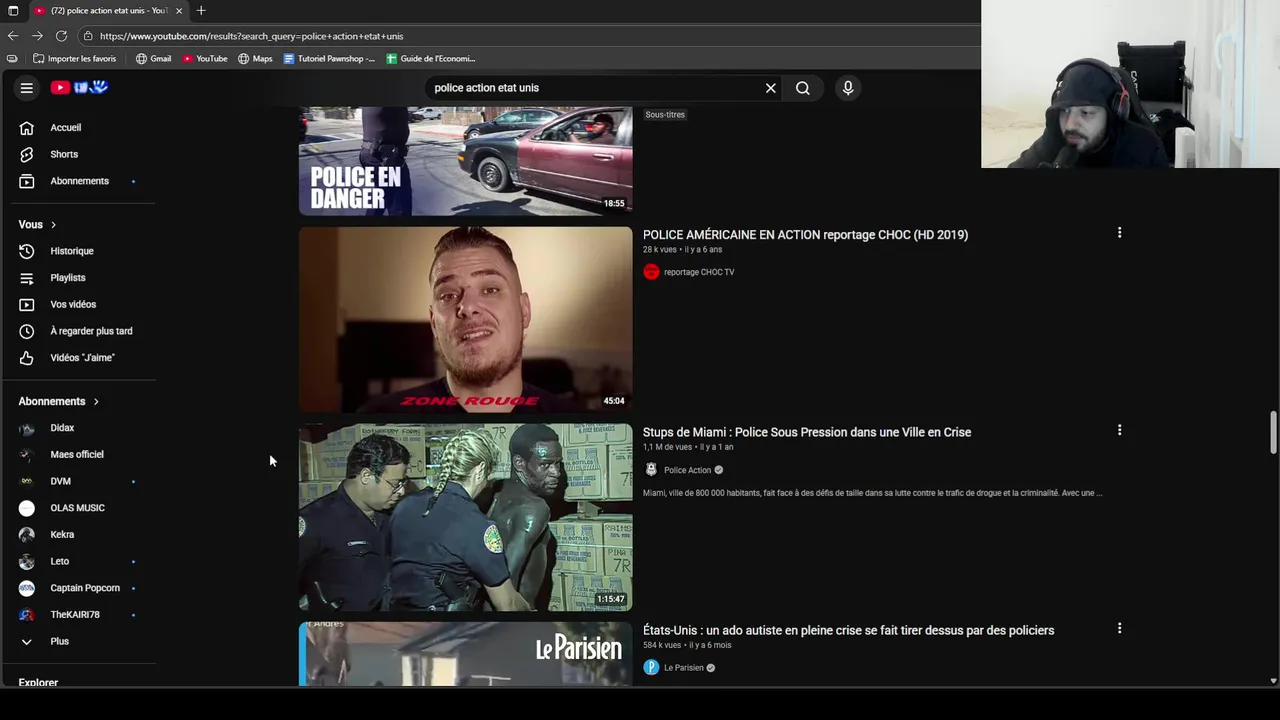Open Guide de l'Economi bookmark
The image size is (1280, 720).
point(431,59)
